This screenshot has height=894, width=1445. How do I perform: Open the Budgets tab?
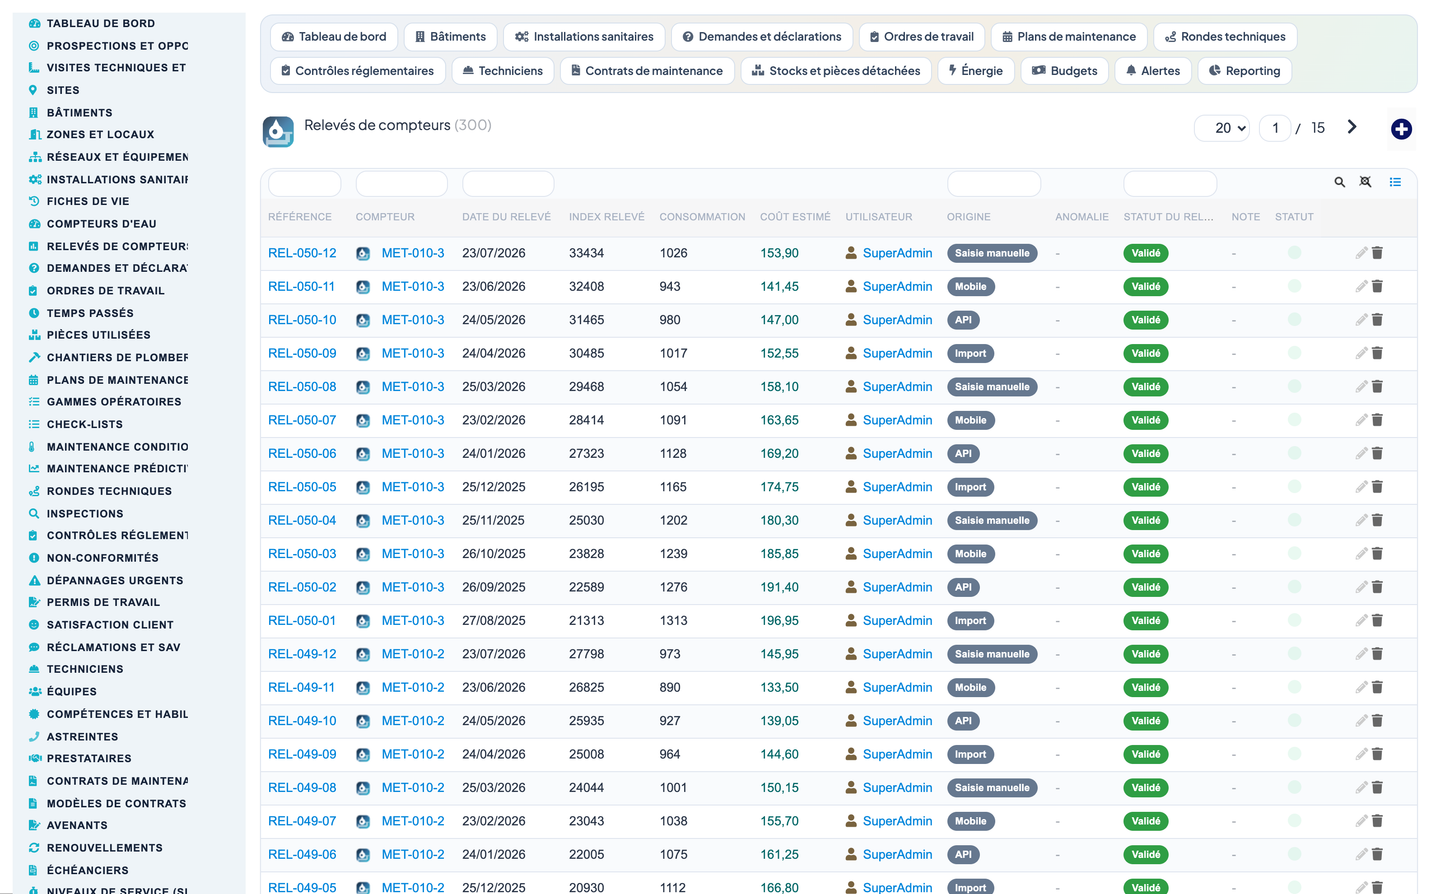point(1065,71)
